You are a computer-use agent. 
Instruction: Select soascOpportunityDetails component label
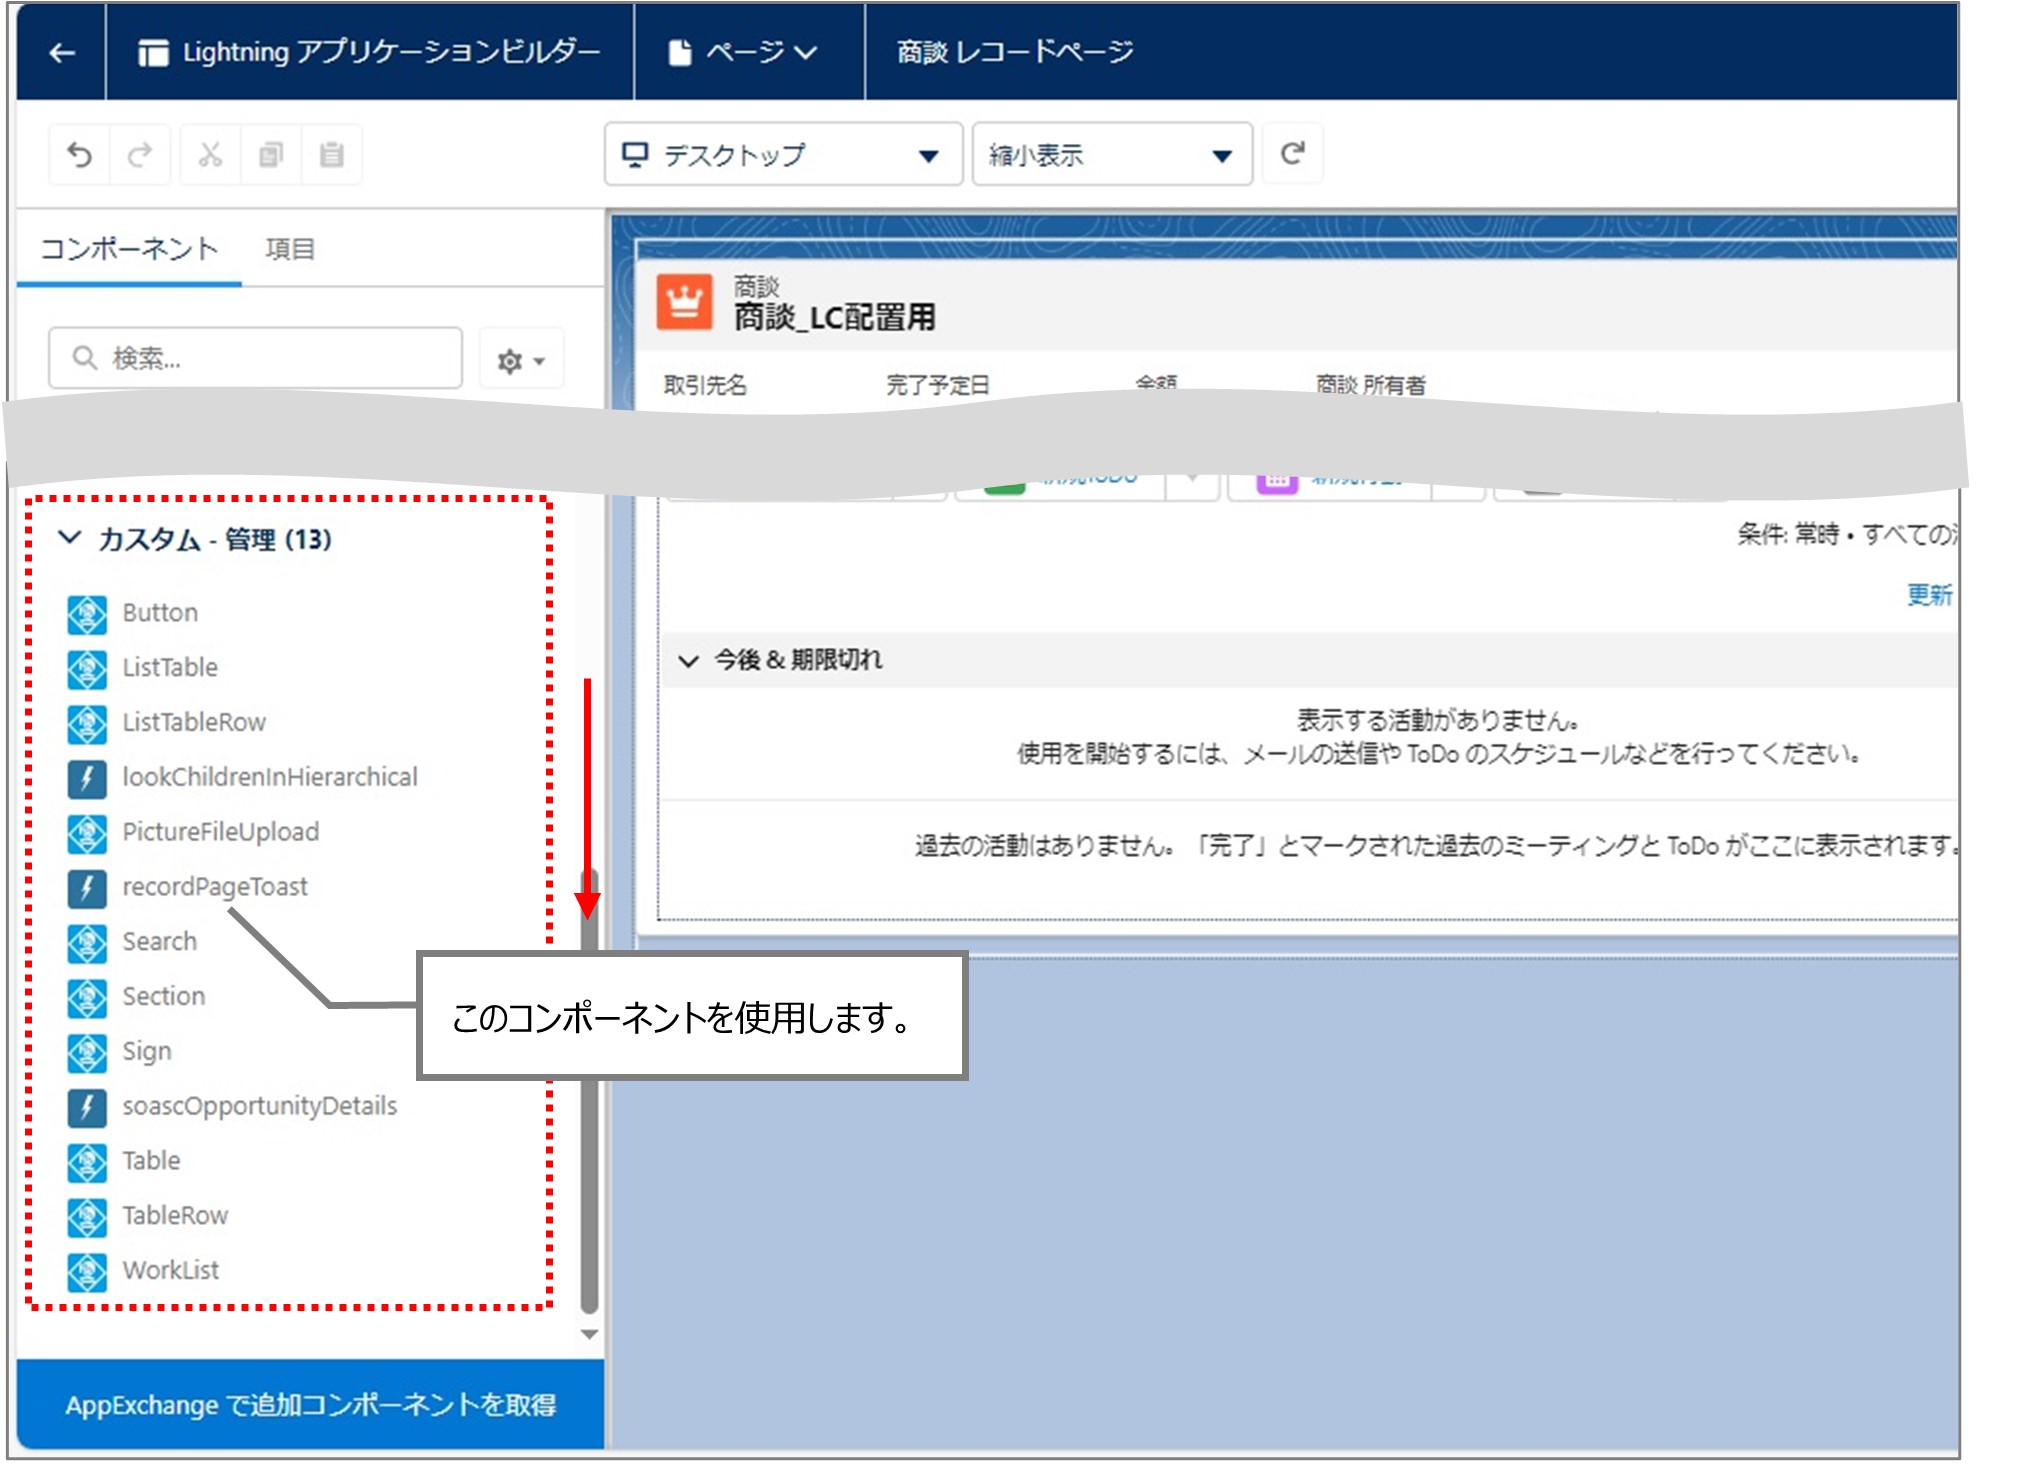(x=260, y=1107)
